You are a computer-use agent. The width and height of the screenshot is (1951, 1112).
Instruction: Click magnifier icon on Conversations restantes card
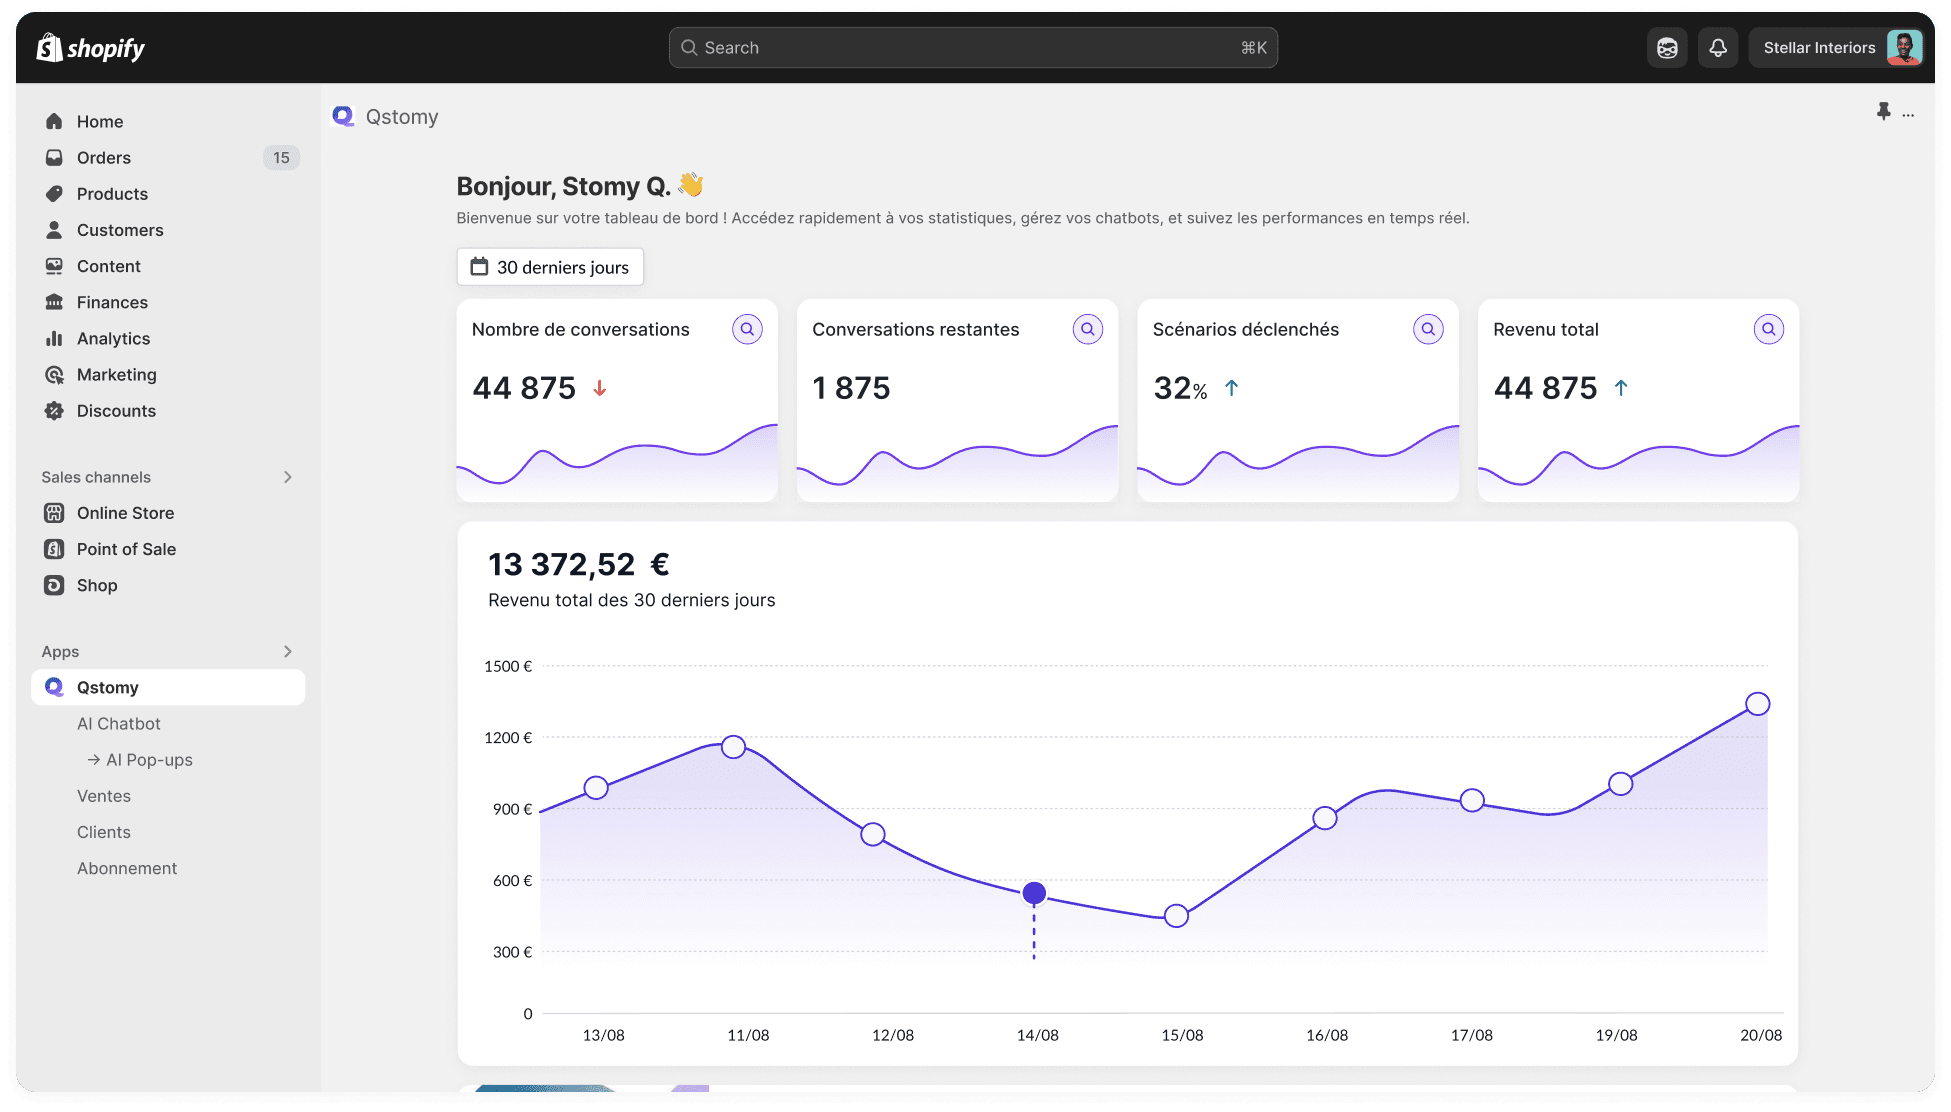pos(1087,329)
